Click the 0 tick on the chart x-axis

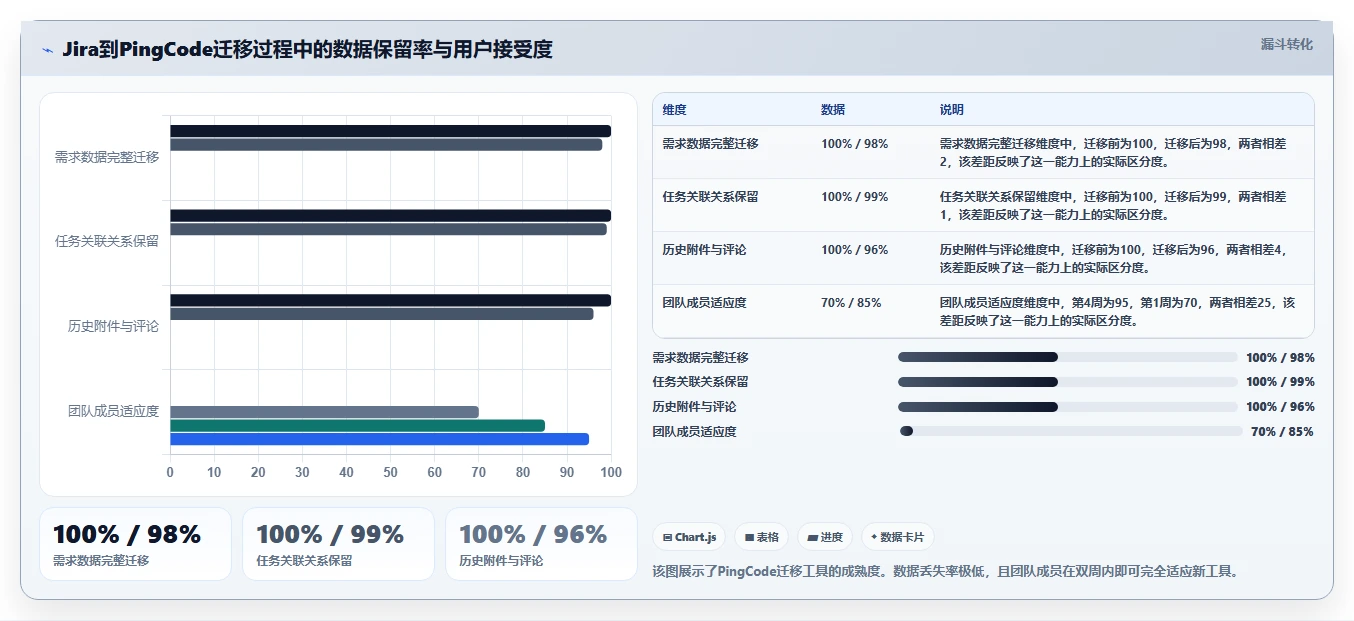pyautogui.click(x=170, y=472)
